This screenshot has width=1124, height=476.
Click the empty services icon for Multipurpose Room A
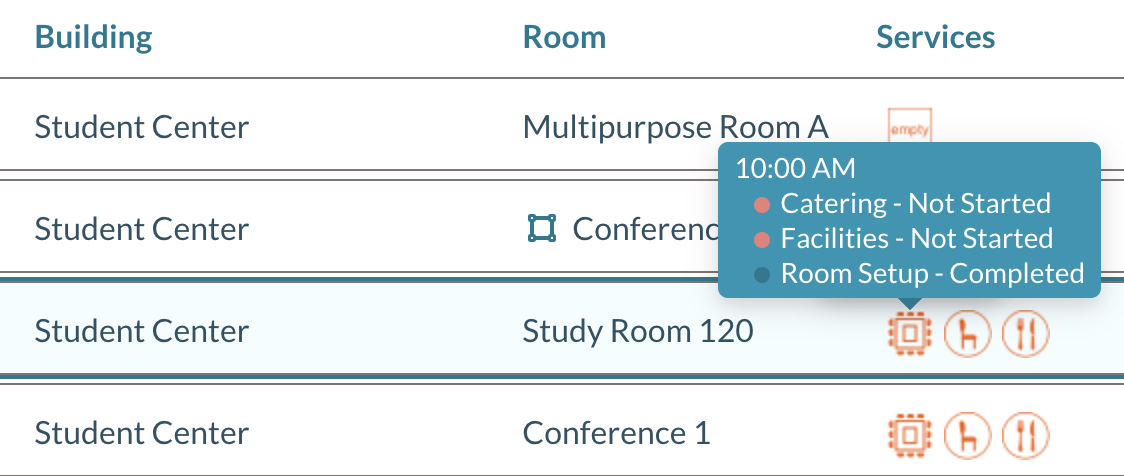pyautogui.click(x=910, y=128)
